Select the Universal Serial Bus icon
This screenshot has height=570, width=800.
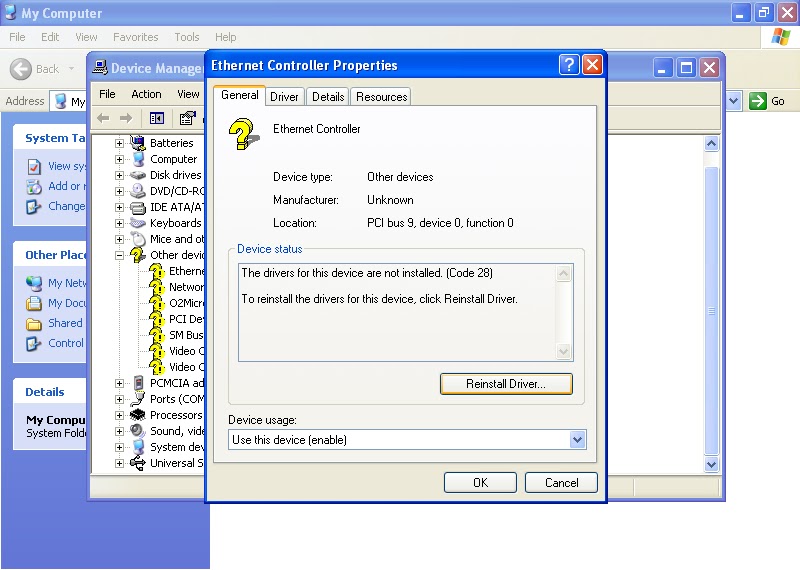(x=138, y=463)
